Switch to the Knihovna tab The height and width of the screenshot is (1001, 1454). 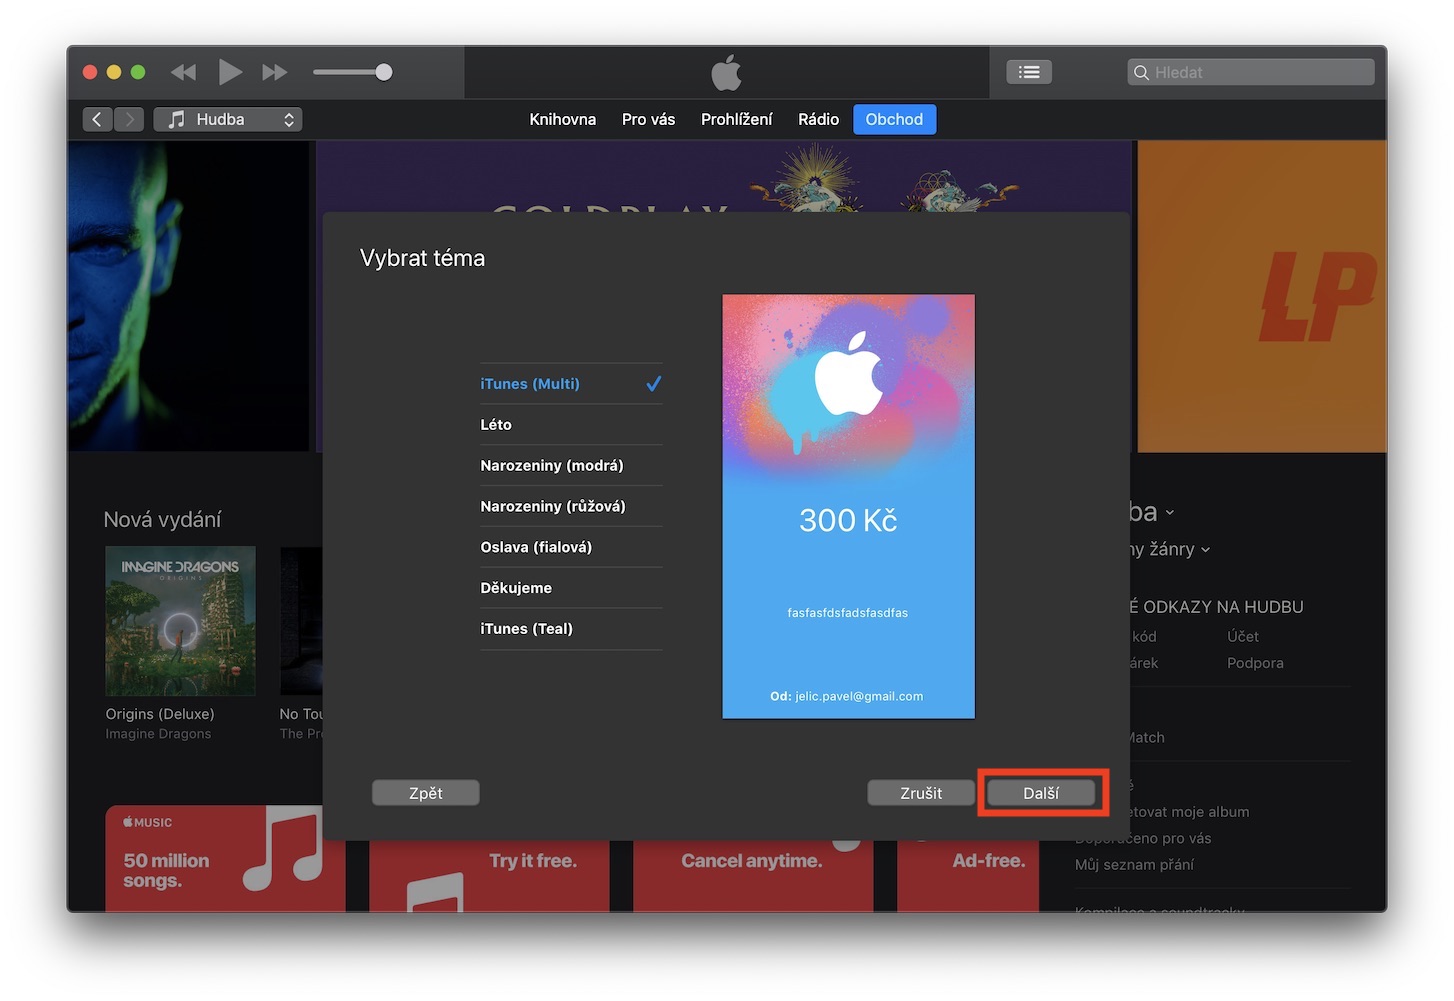coord(562,119)
